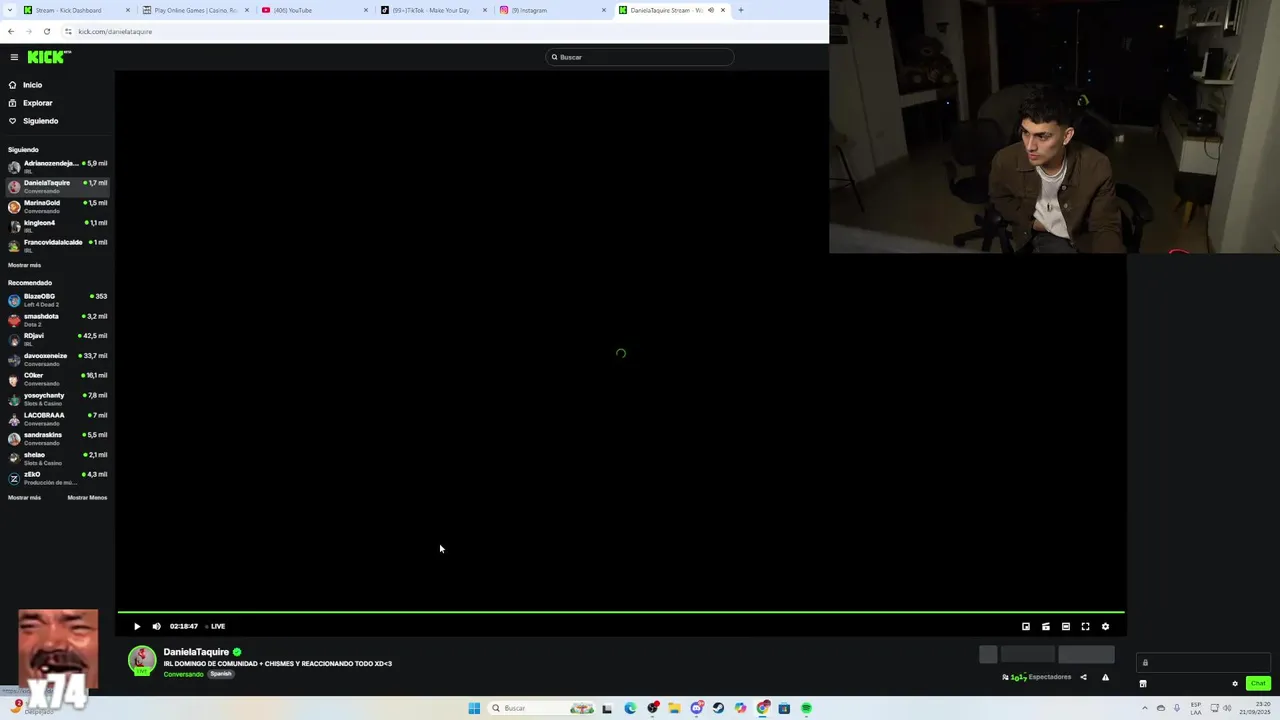The height and width of the screenshot is (720, 1280).
Task: Open Spotify from the taskbar
Action: [806, 708]
